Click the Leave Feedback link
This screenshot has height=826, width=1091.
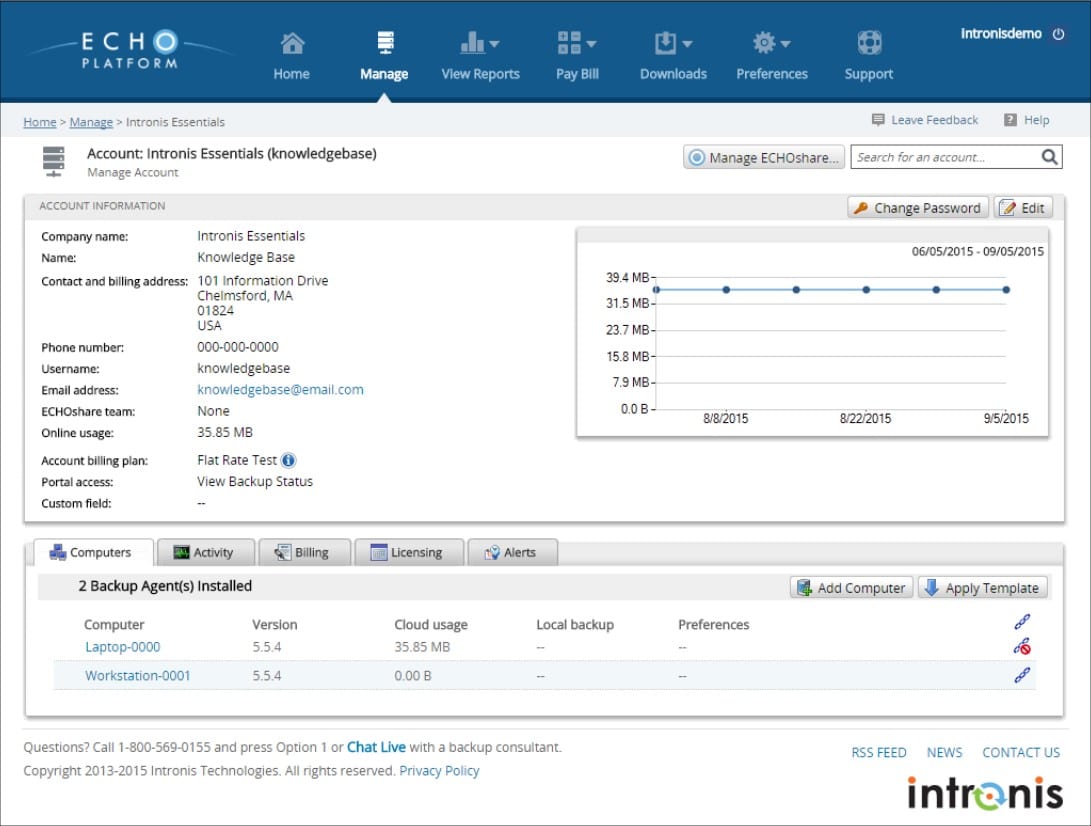tap(934, 120)
